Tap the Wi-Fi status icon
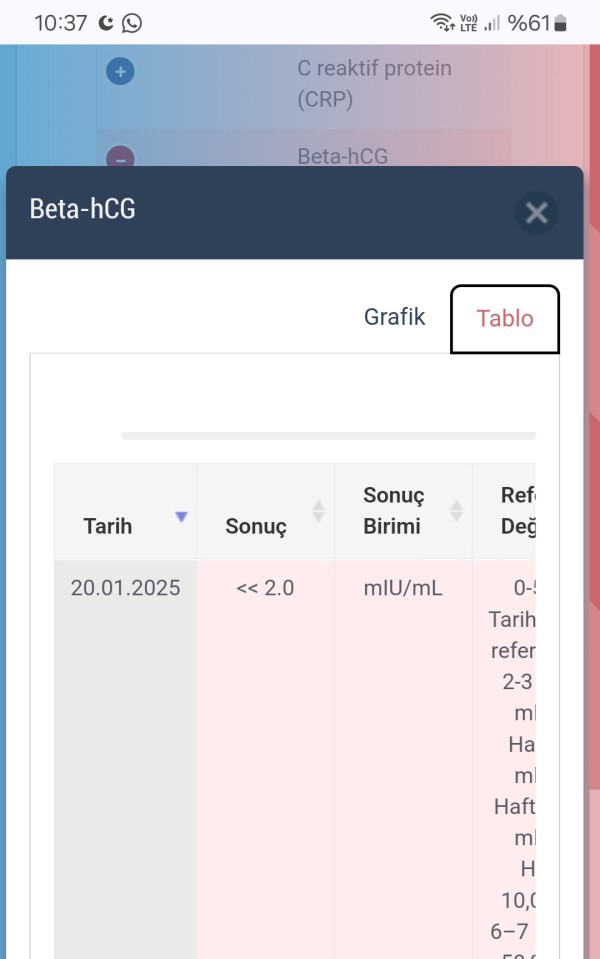The height and width of the screenshot is (959, 600). point(442,23)
